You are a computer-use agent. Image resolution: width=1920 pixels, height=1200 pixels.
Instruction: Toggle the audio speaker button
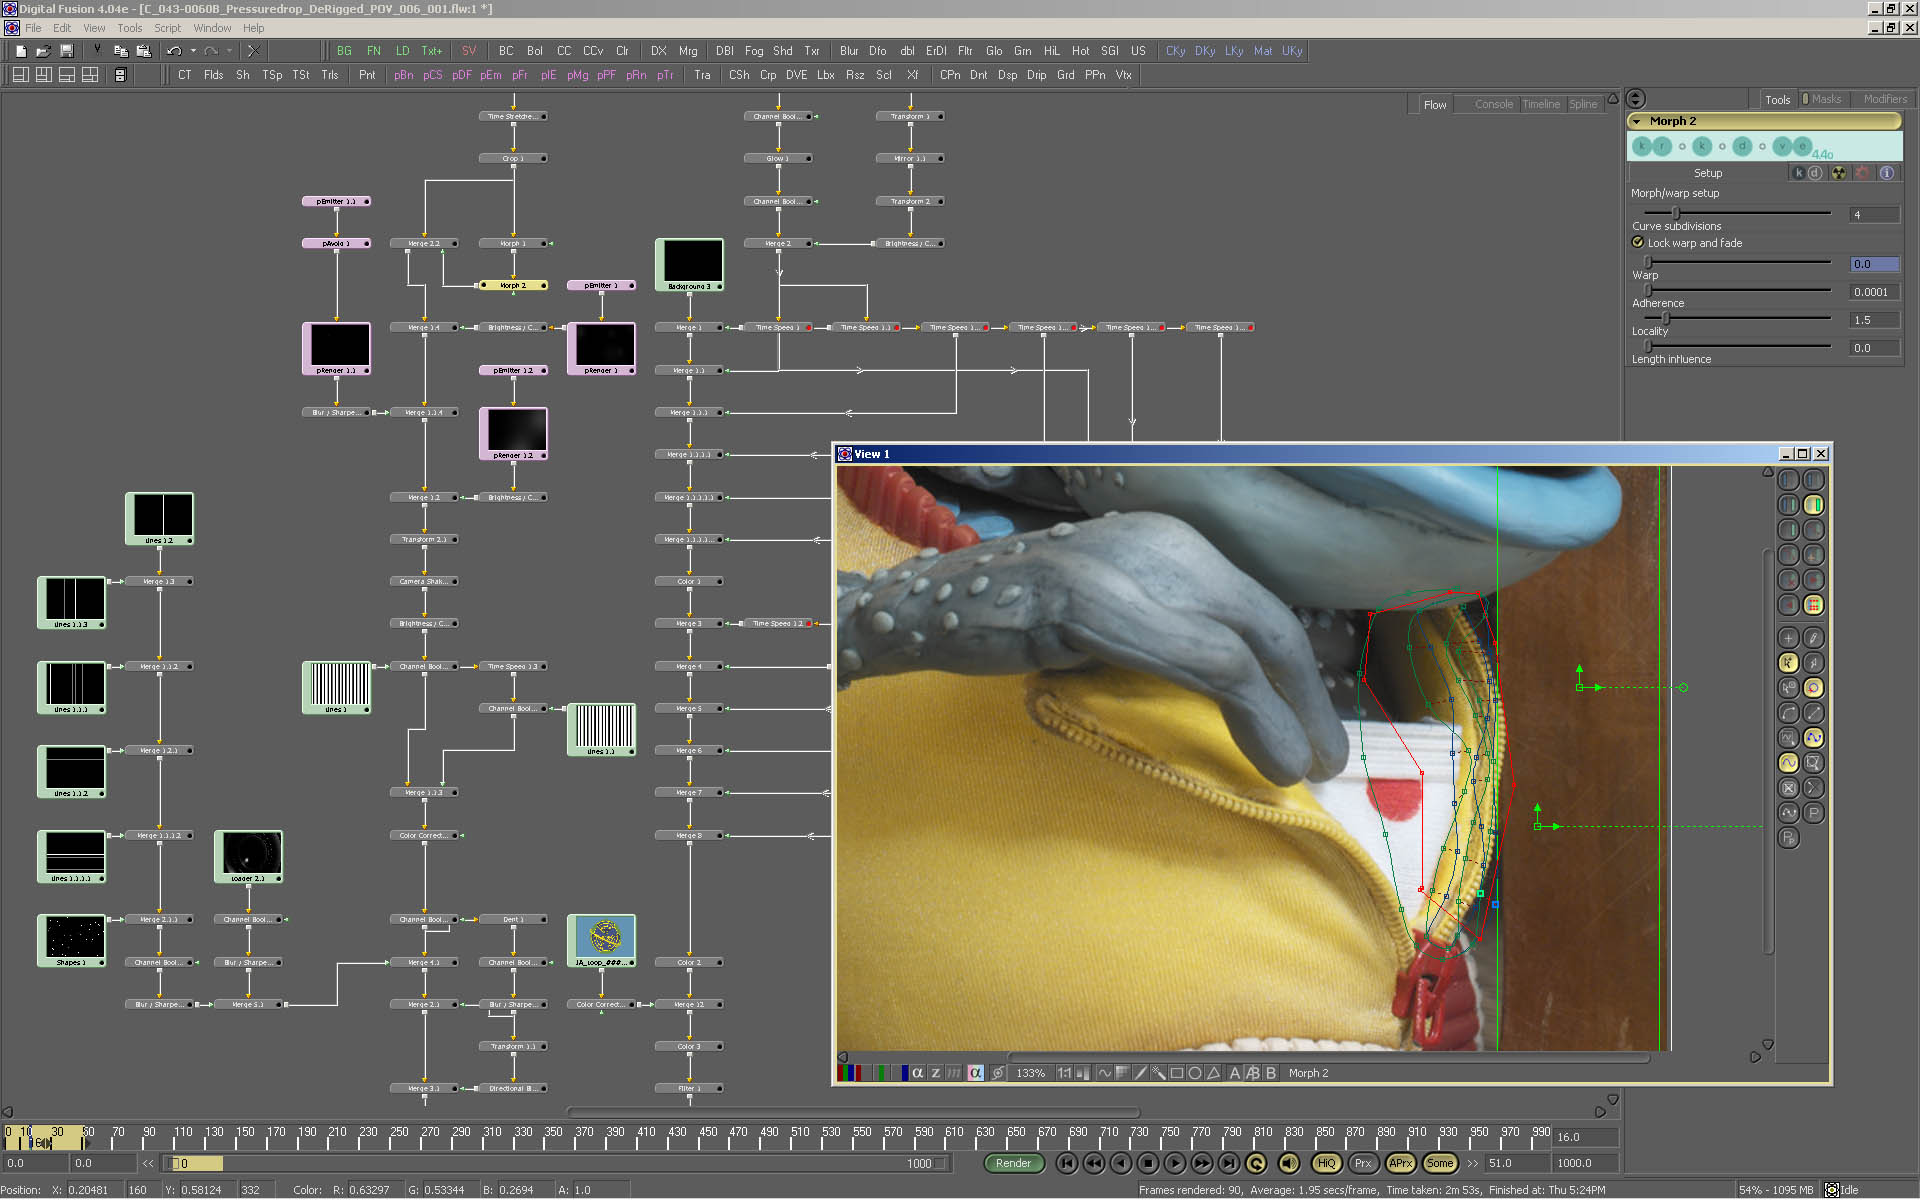[x=1289, y=1163]
